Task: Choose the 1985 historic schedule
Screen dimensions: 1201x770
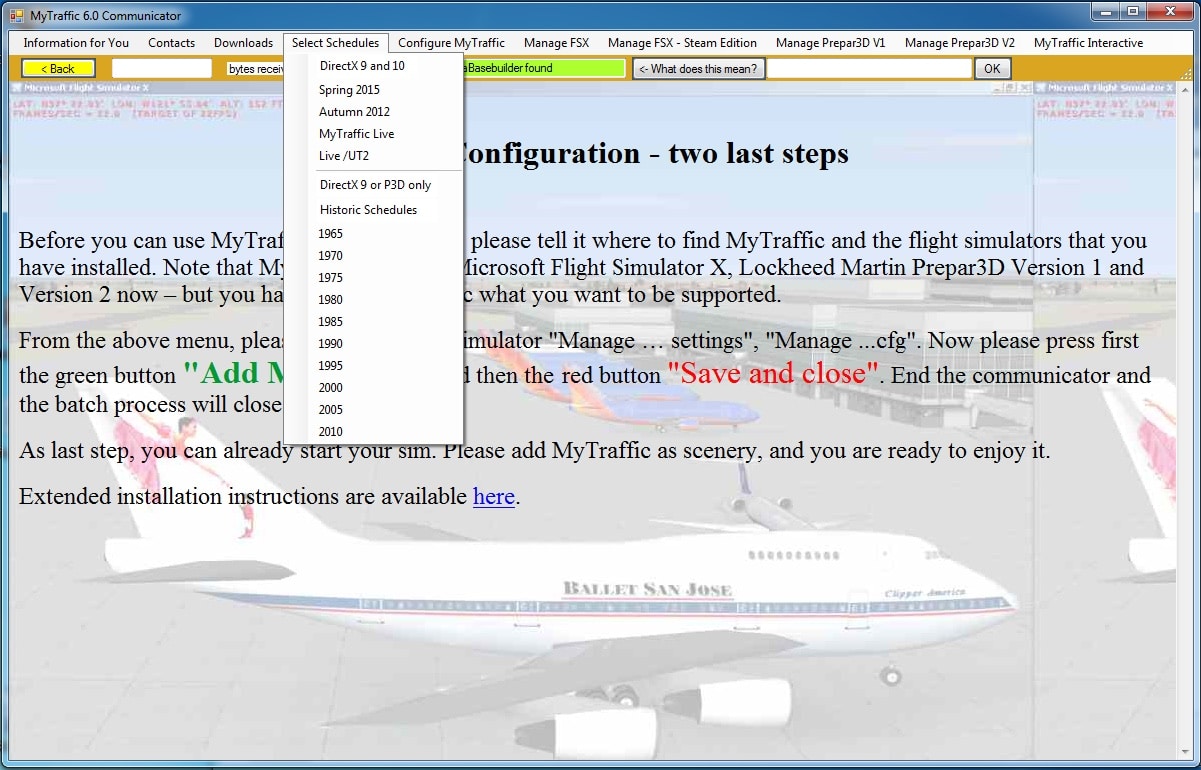Action: [x=331, y=322]
